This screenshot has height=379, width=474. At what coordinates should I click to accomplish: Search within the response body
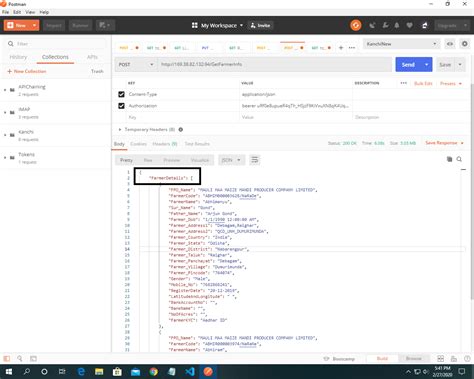pyautogui.click(x=459, y=159)
